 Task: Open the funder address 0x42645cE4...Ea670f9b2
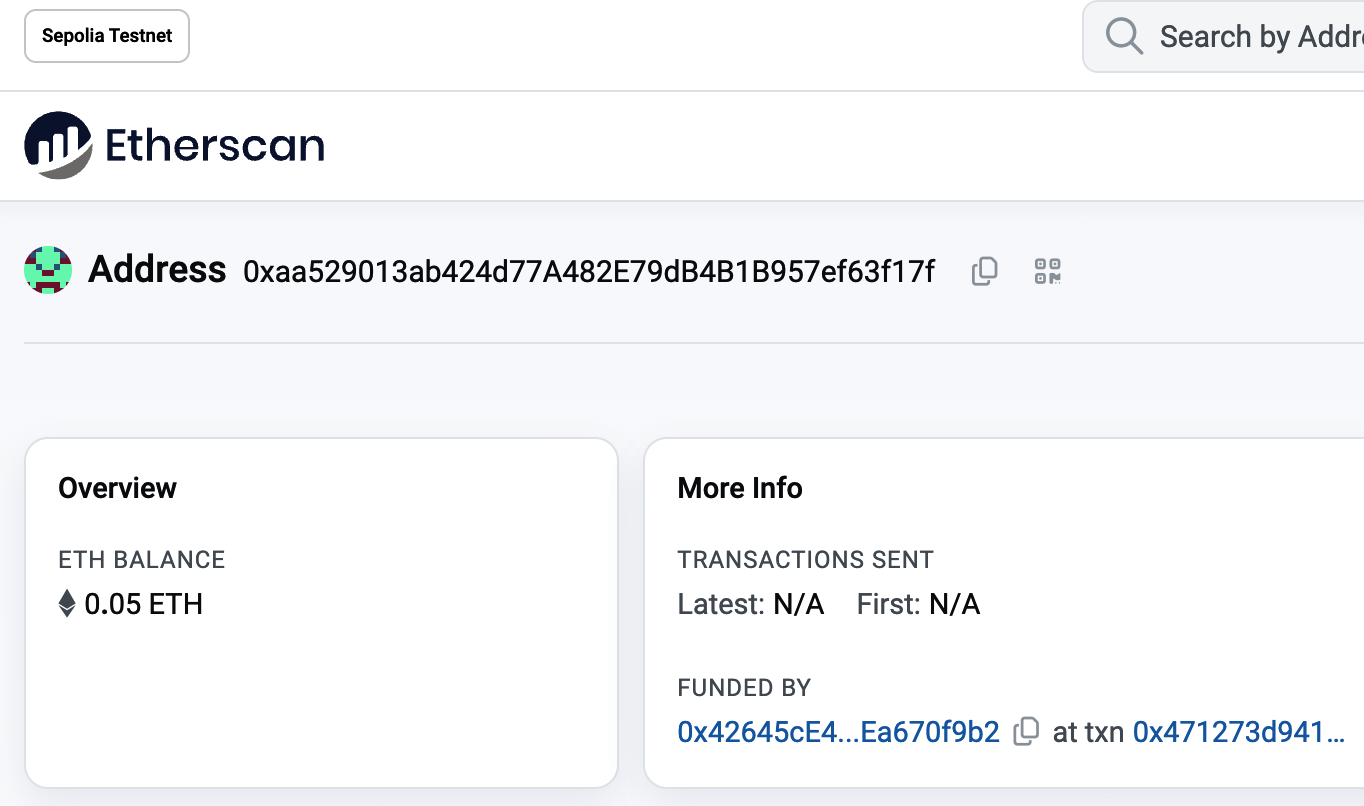coord(838,732)
